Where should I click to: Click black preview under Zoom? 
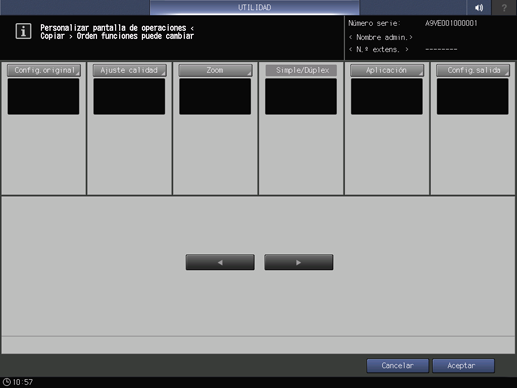pos(215,96)
